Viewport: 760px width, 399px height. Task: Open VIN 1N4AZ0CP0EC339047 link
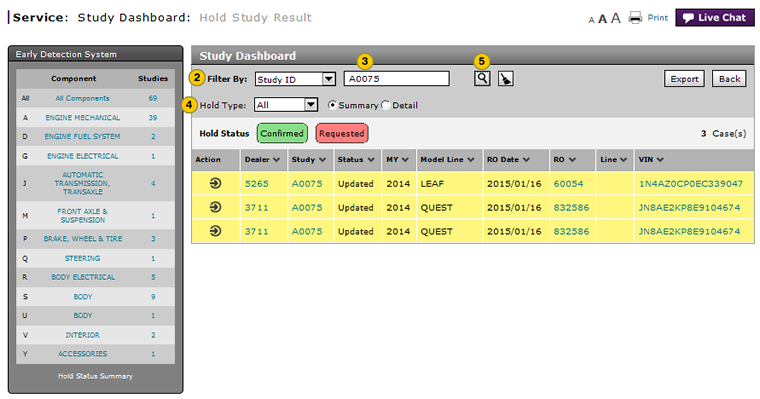pos(691,184)
